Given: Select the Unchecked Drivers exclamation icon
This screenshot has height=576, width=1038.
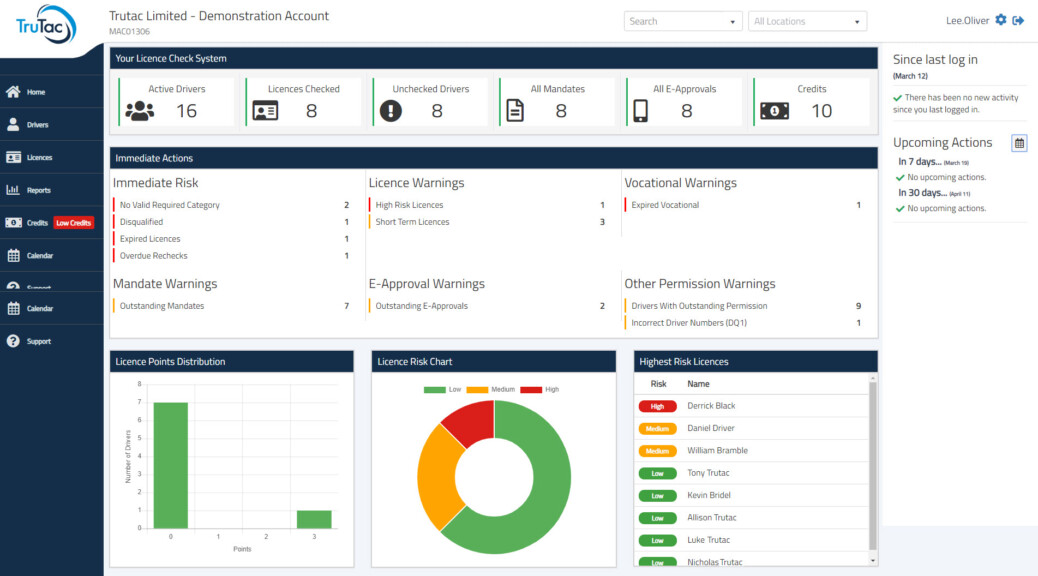Looking at the screenshot, I should pyautogui.click(x=391, y=111).
